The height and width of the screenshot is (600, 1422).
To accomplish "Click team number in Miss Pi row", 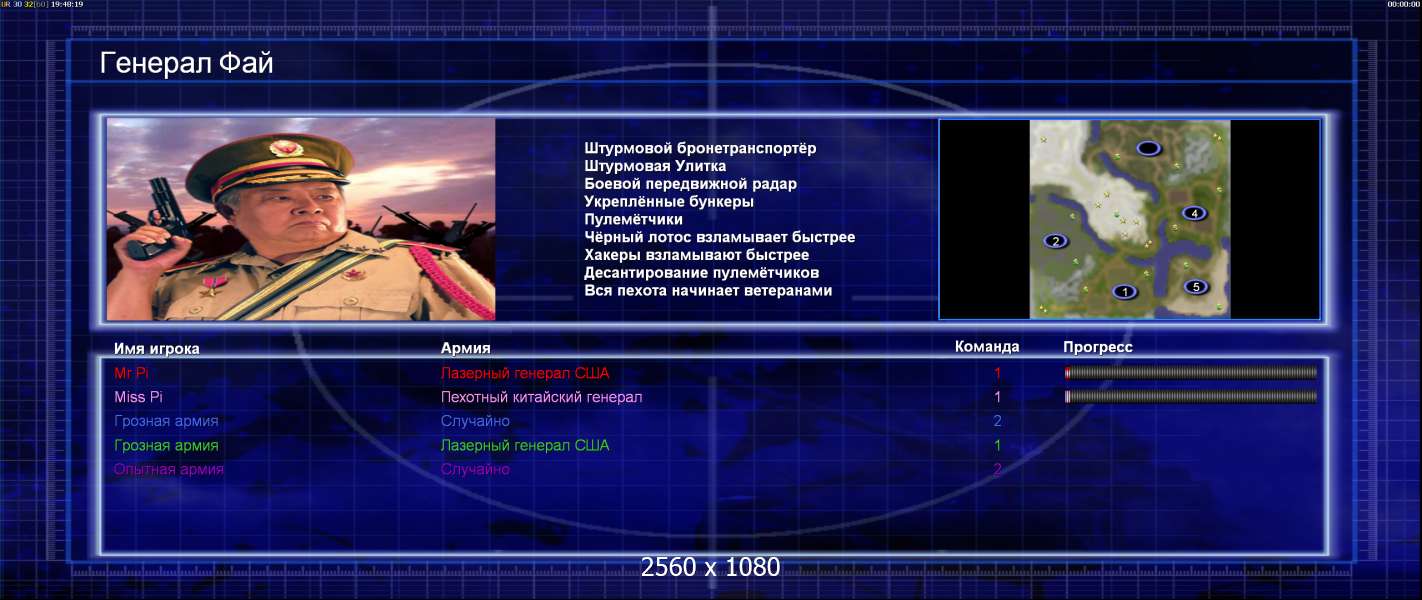I will pyautogui.click(x=997, y=397).
